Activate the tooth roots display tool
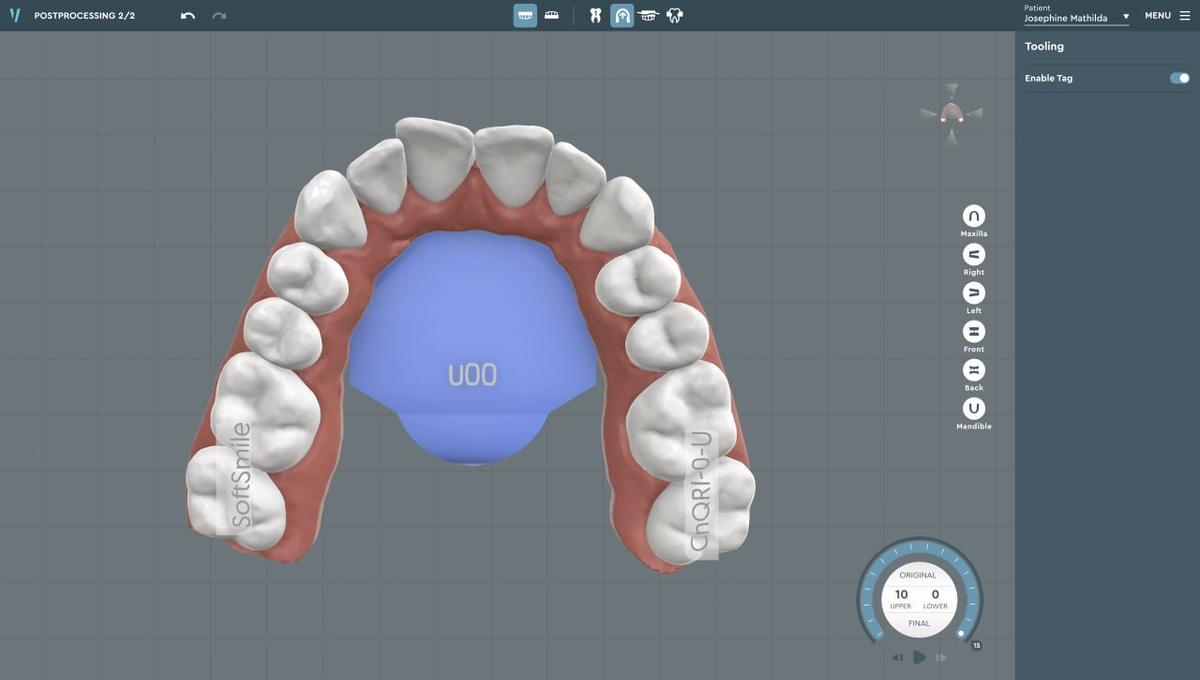 [595, 15]
